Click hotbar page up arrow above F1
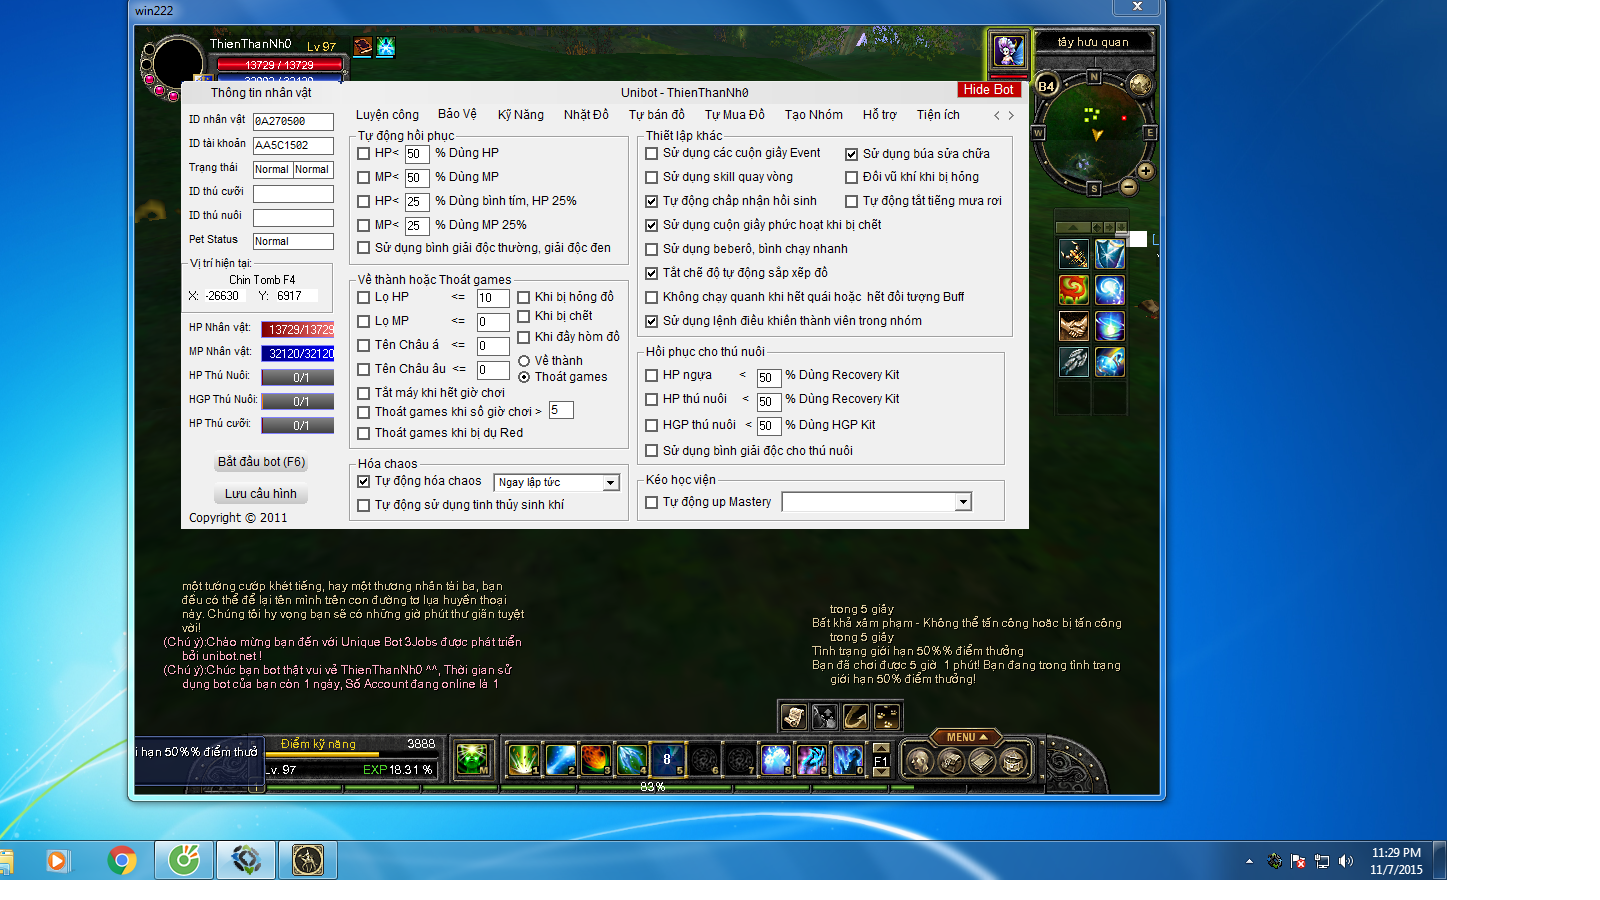This screenshot has height=900, width=1600. (881, 748)
